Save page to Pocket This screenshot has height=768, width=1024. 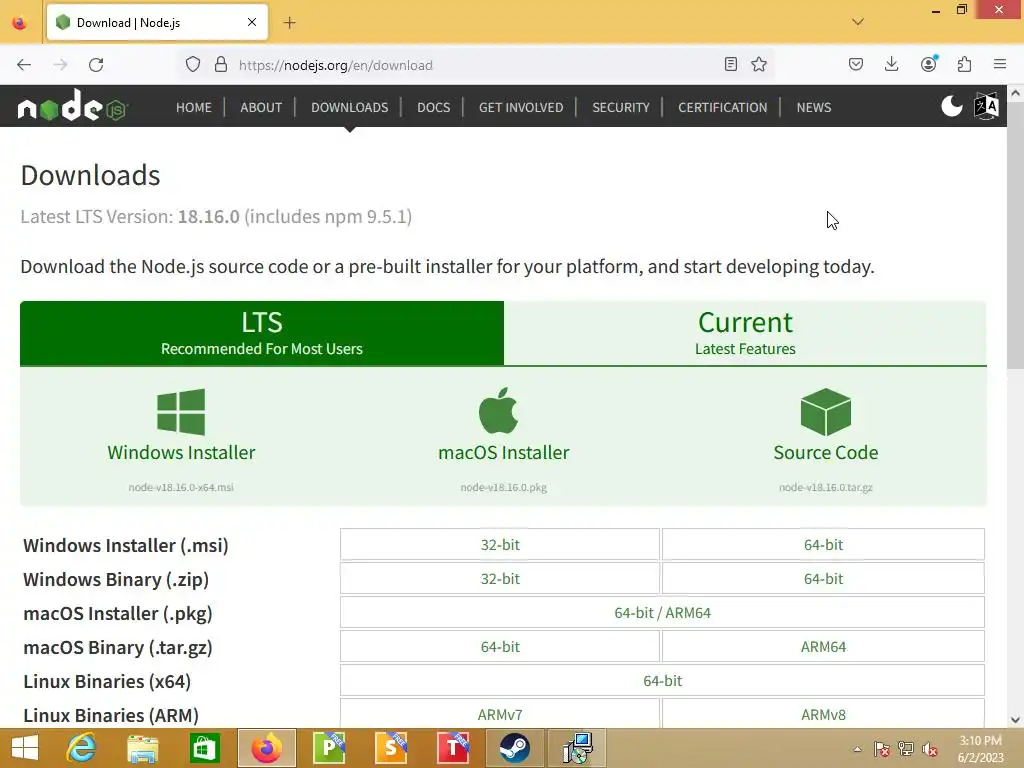pos(856,64)
